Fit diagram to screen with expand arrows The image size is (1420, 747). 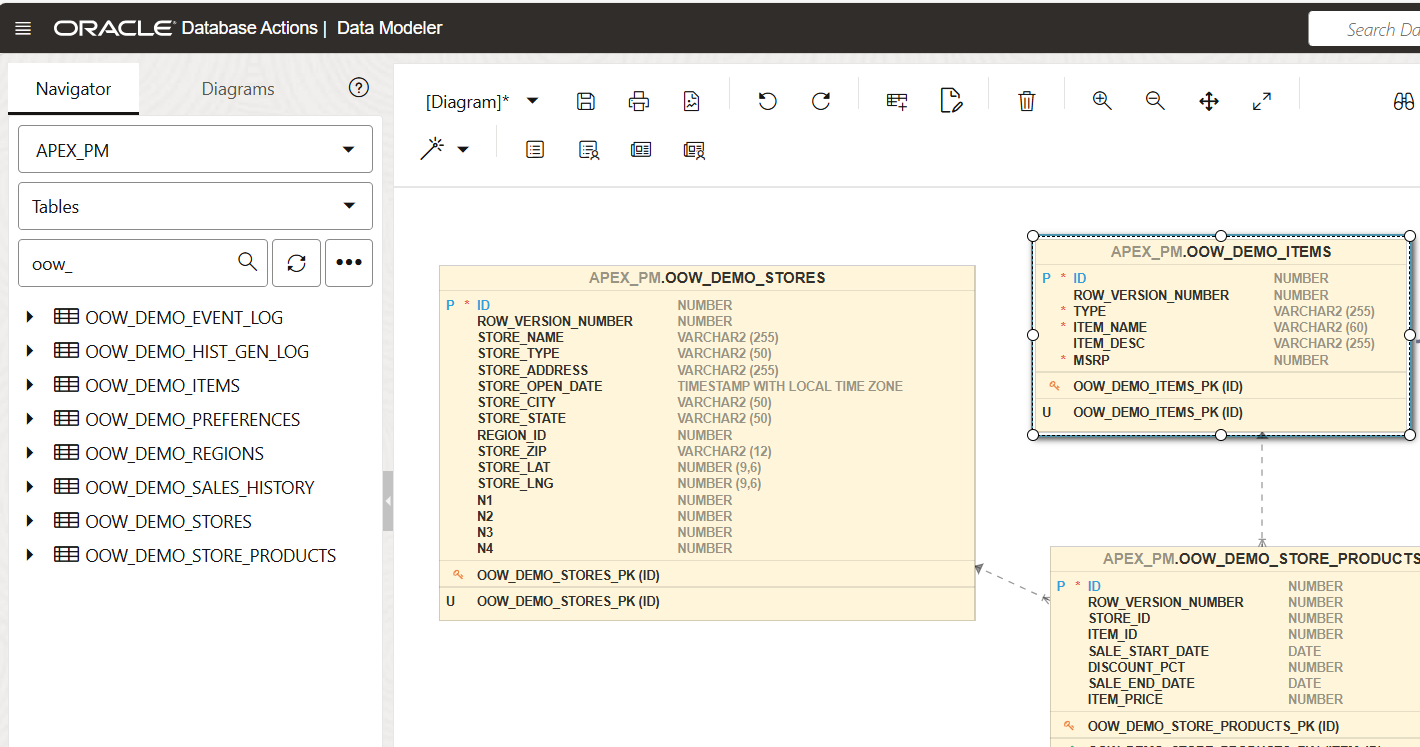1262,101
